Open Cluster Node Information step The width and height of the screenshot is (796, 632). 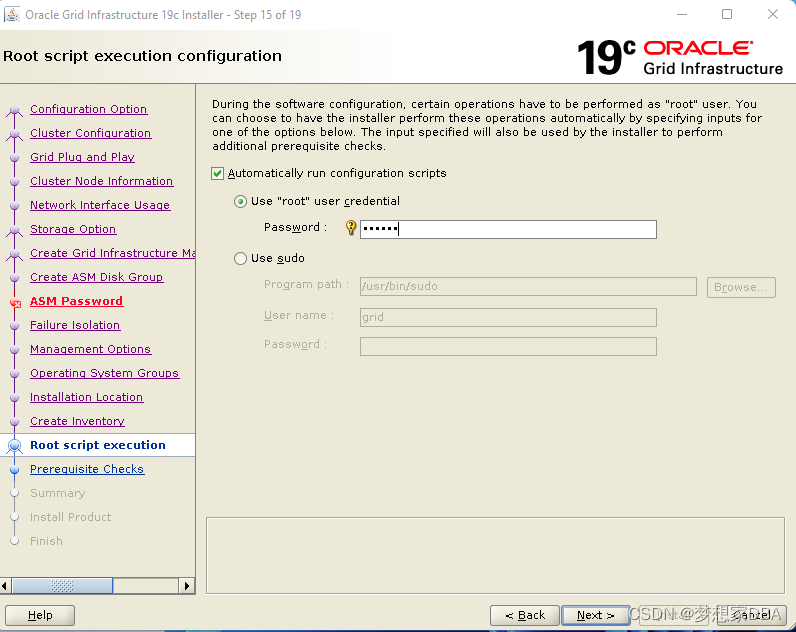tap(102, 181)
